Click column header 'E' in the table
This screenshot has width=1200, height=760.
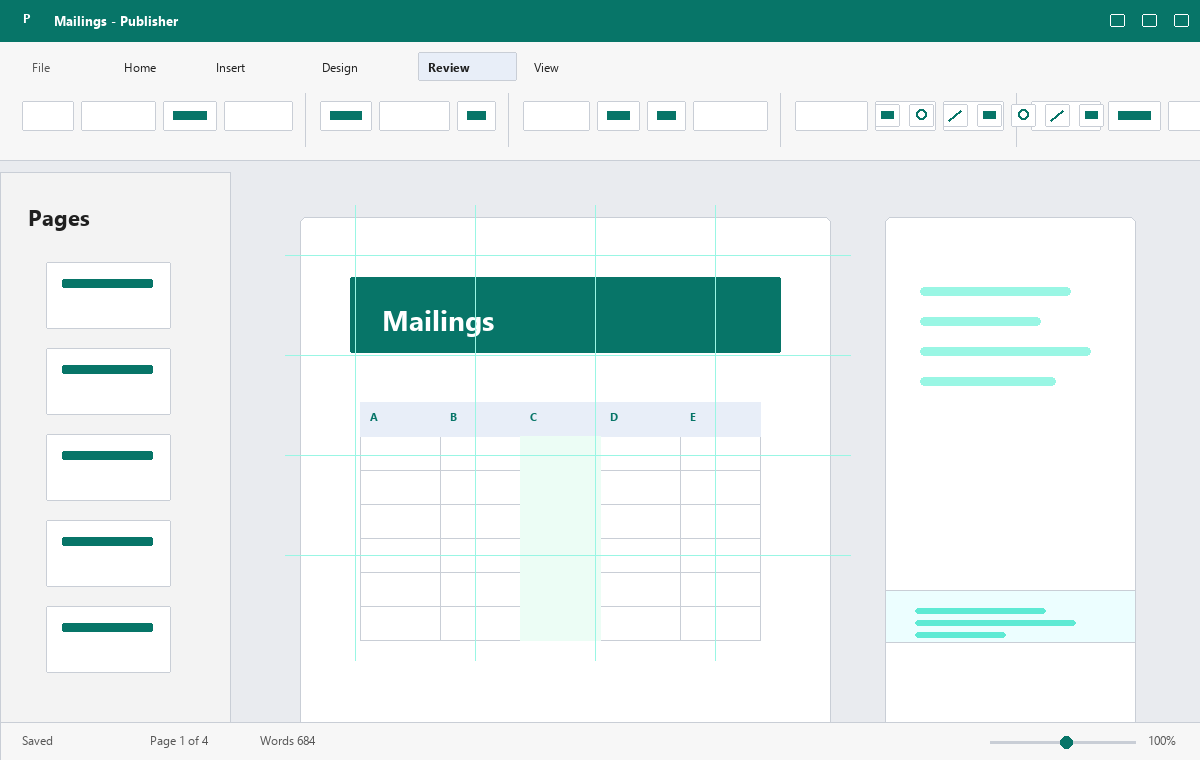click(x=693, y=417)
